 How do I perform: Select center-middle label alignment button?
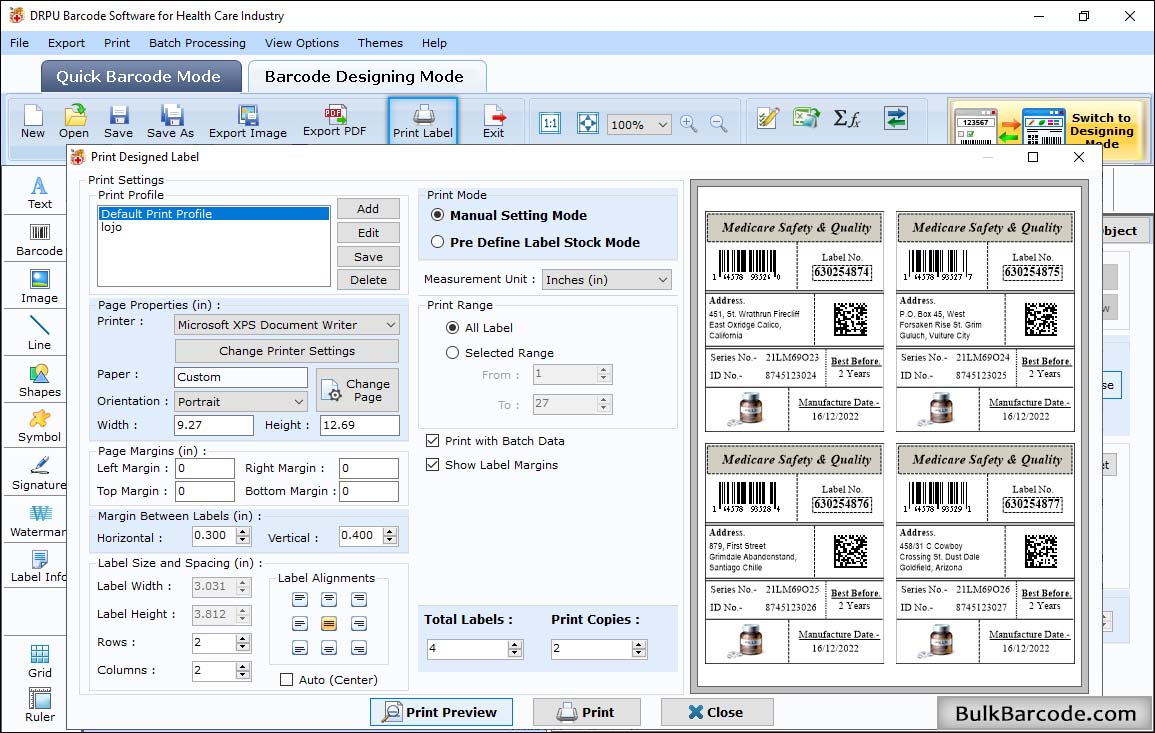pyautogui.click(x=329, y=624)
